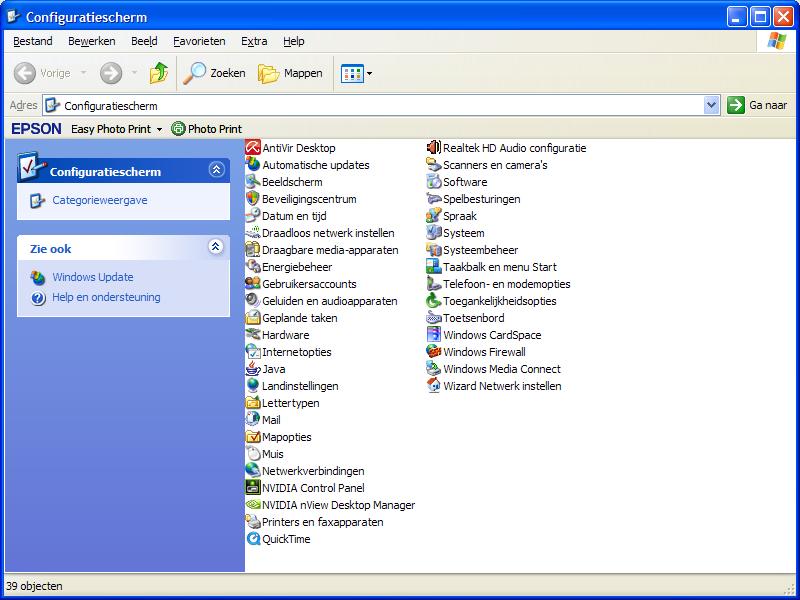Open Help en ondersteuning link
The width and height of the screenshot is (800, 600).
[x=106, y=297]
